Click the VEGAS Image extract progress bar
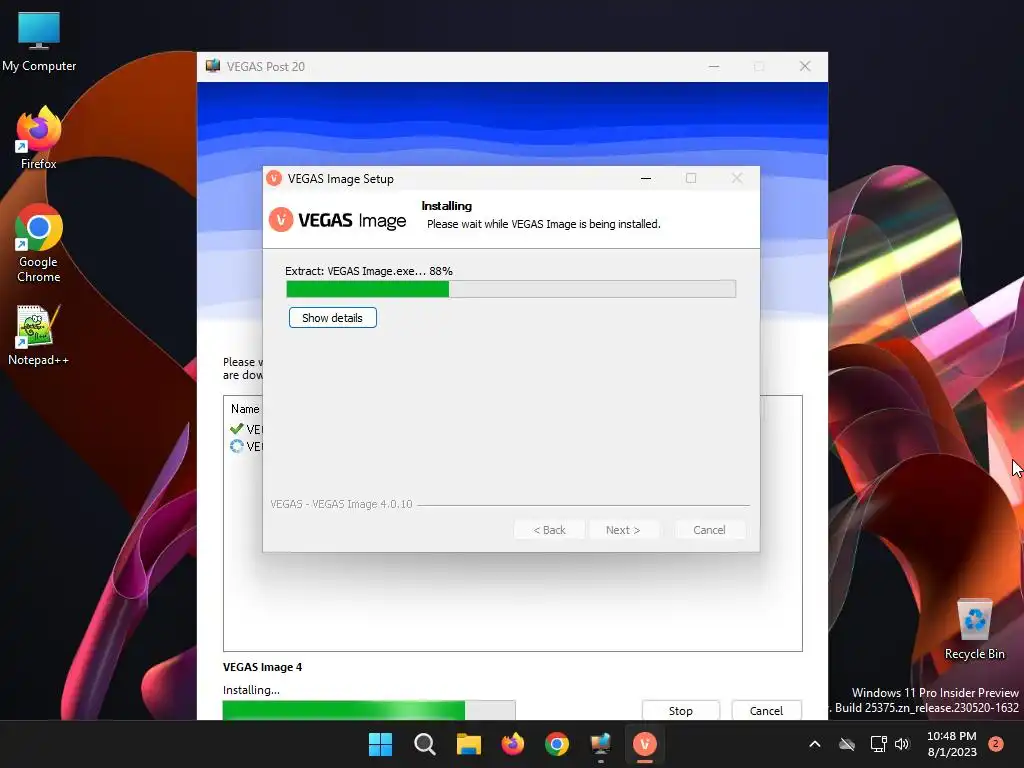Screen dimensions: 1024x768 [511, 289]
